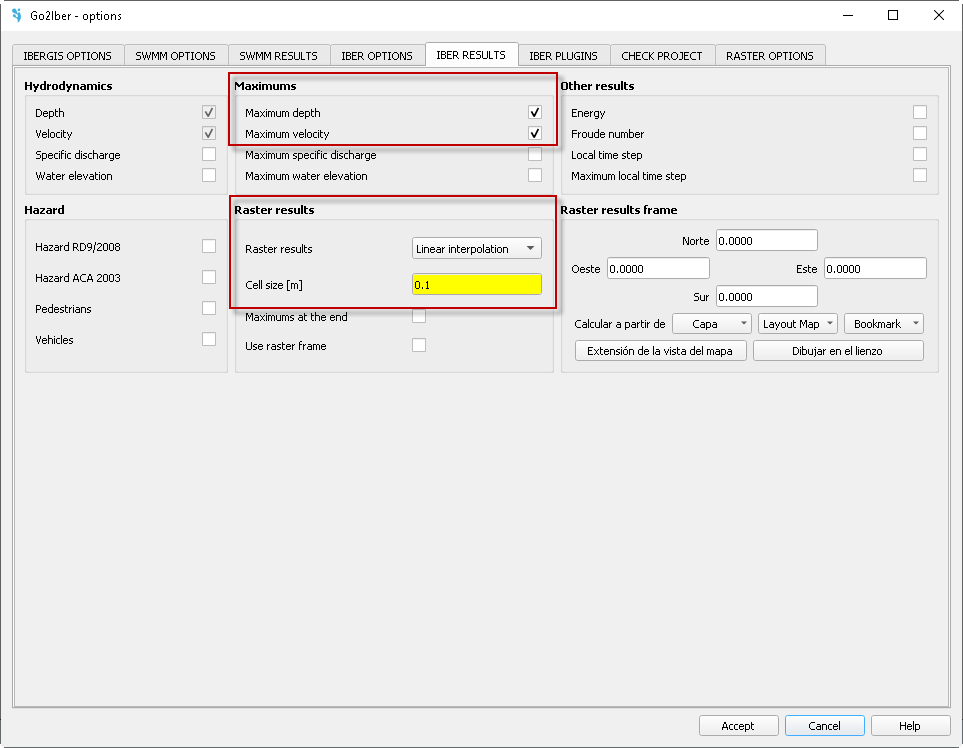This screenshot has width=963, height=748.
Task: Open the RASTER OPTIONS tab
Action: click(x=769, y=56)
